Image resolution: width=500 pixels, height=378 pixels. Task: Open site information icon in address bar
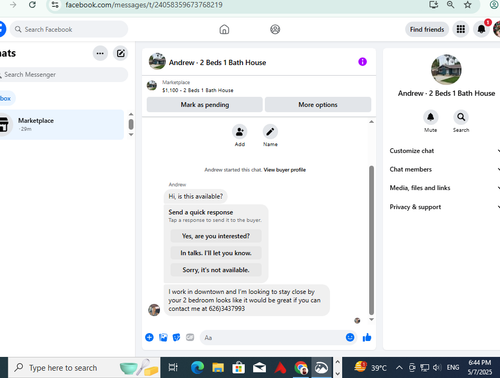tap(55, 5)
